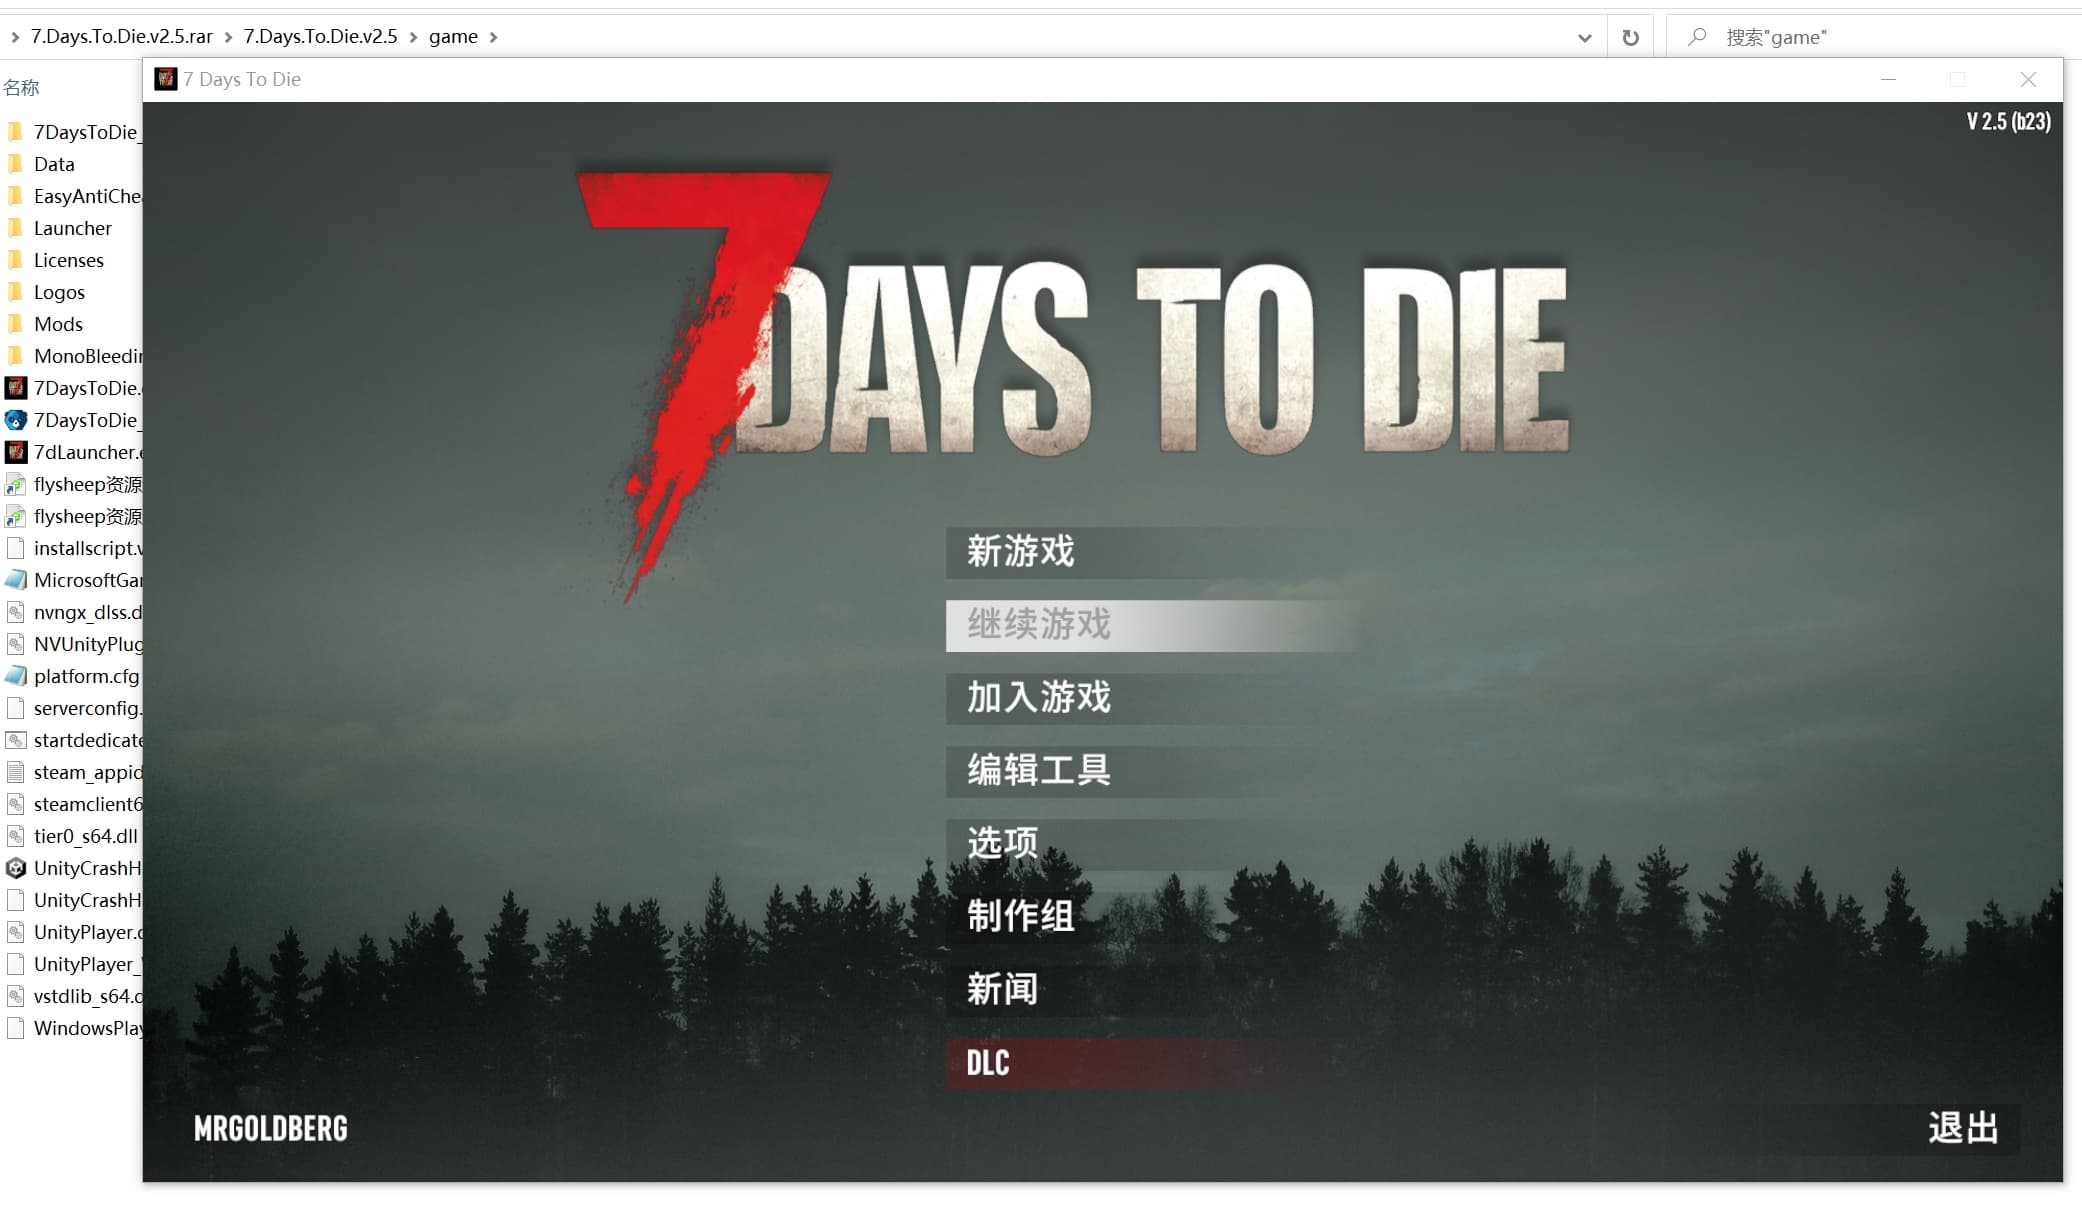Select the platform.cfg file icon
The height and width of the screenshot is (1221, 2082).
16,676
